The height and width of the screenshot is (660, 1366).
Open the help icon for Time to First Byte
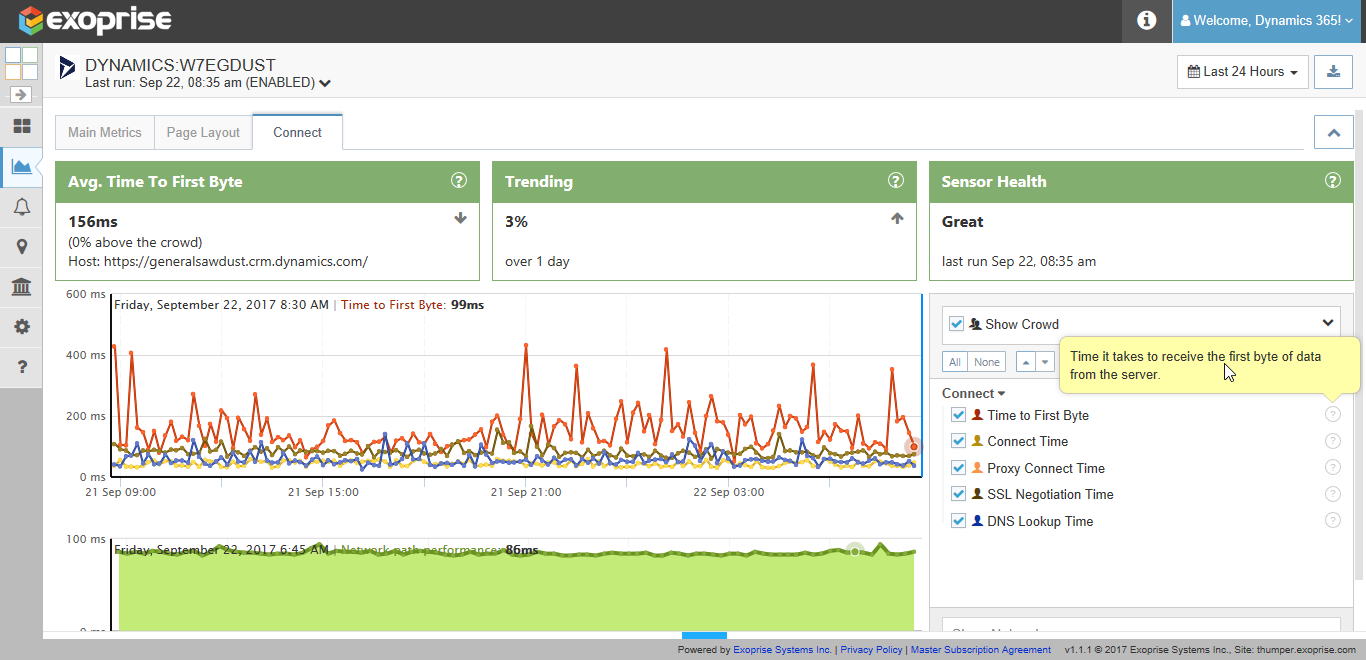click(x=1332, y=414)
